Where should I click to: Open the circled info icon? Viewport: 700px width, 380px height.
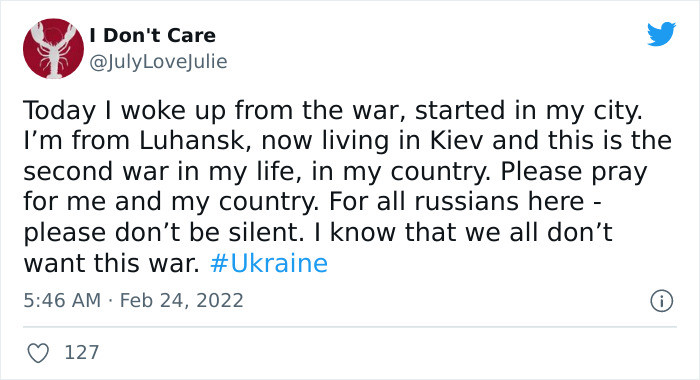point(662,301)
